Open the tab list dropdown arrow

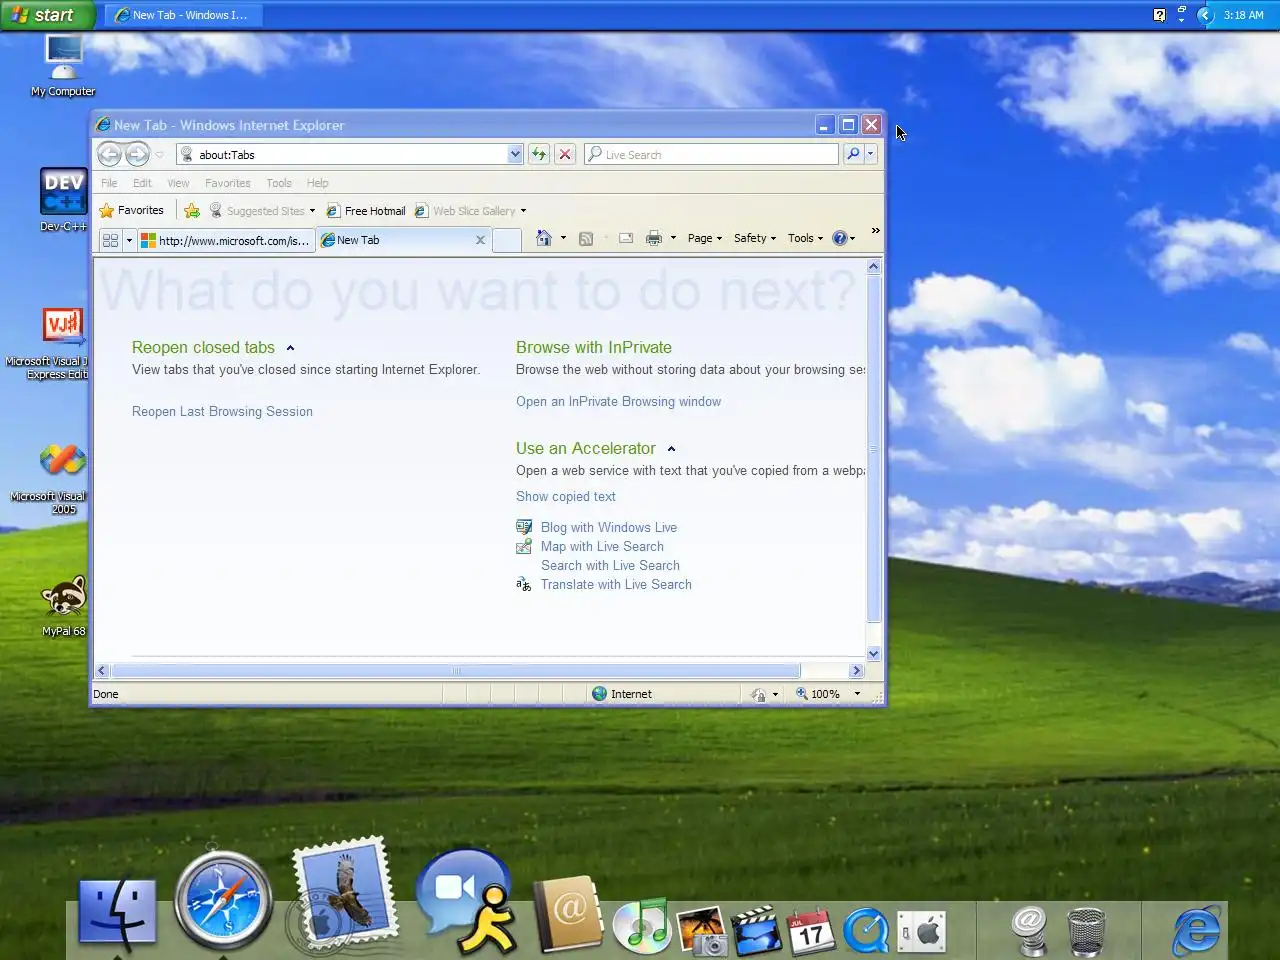(x=129, y=240)
